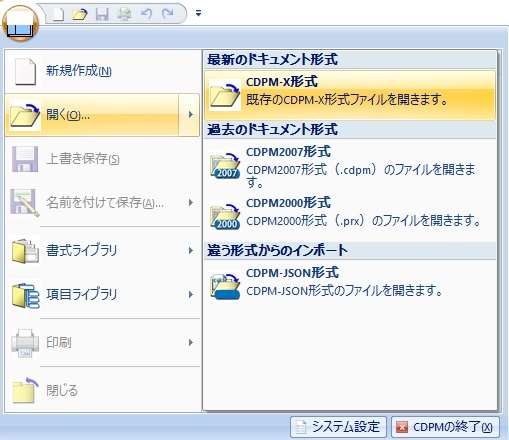Click the システム設定 button
Screen dimensions: 509x440
(x=338, y=427)
